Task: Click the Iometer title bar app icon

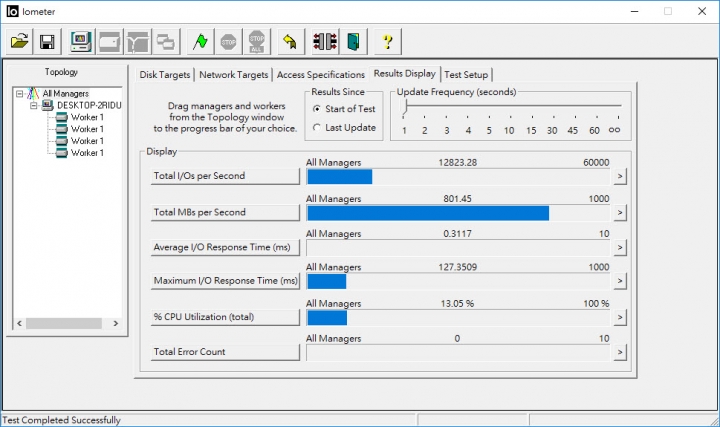Action: 12,11
